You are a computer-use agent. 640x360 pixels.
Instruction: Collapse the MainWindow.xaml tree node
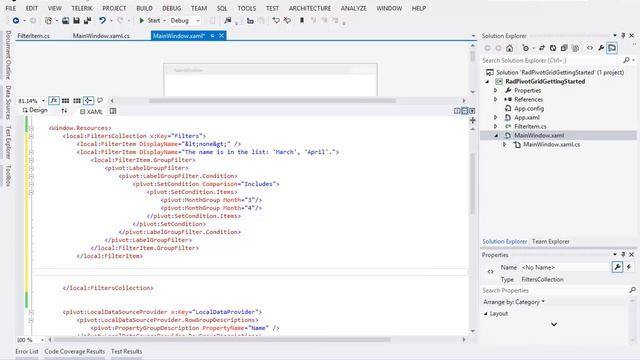(x=496, y=135)
